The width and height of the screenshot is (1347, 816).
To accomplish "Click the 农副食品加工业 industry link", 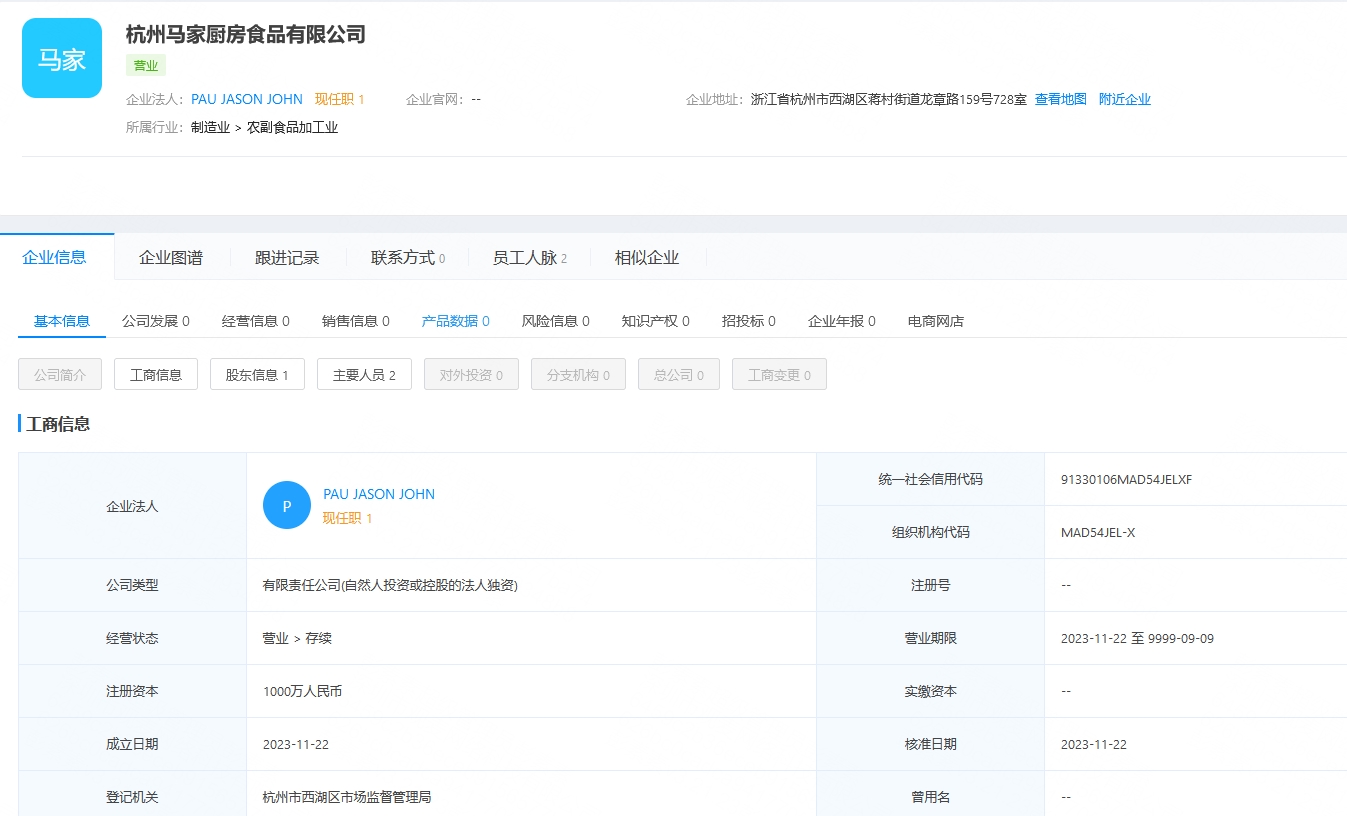I will 292,128.
